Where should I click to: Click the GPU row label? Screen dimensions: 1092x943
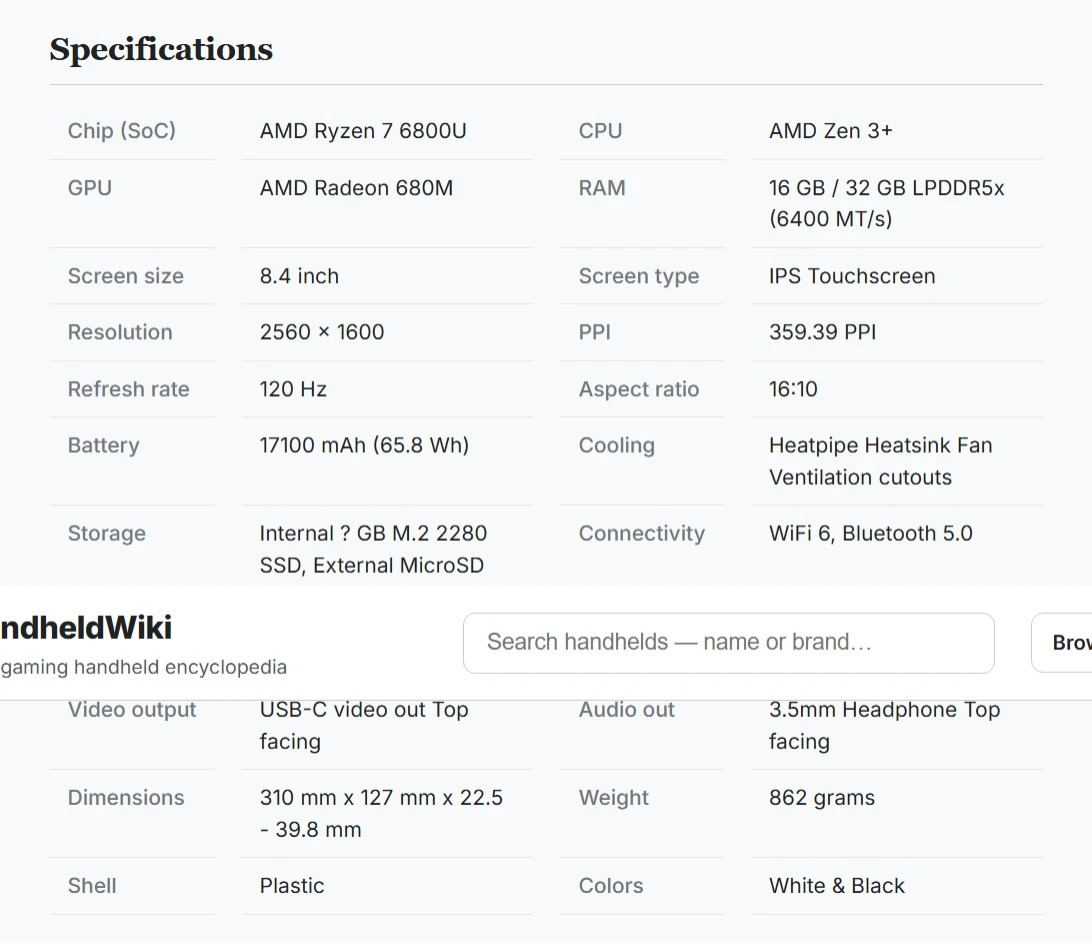point(90,188)
